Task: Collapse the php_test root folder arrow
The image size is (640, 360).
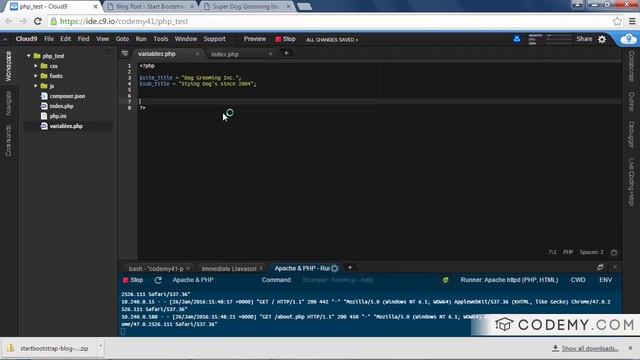Action: 29,56
